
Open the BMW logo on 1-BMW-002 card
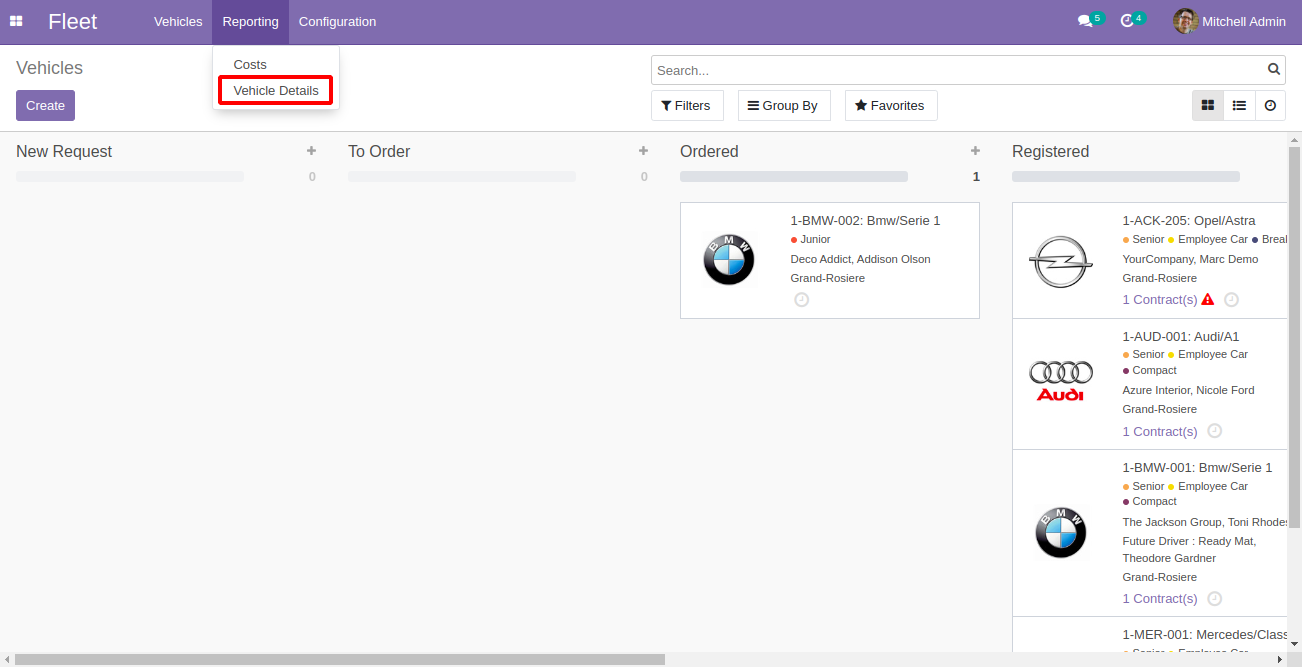point(729,260)
